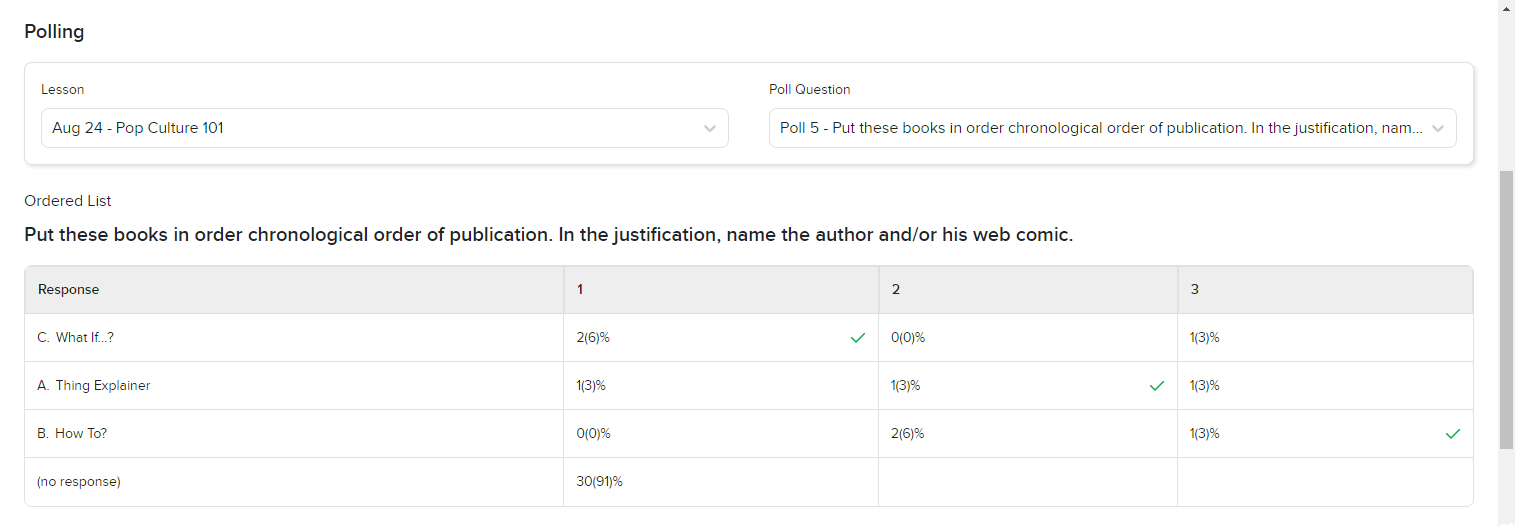Click Thing Explainer column 2 value 1(3)%
The image size is (1515, 530).
coord(905,386)
